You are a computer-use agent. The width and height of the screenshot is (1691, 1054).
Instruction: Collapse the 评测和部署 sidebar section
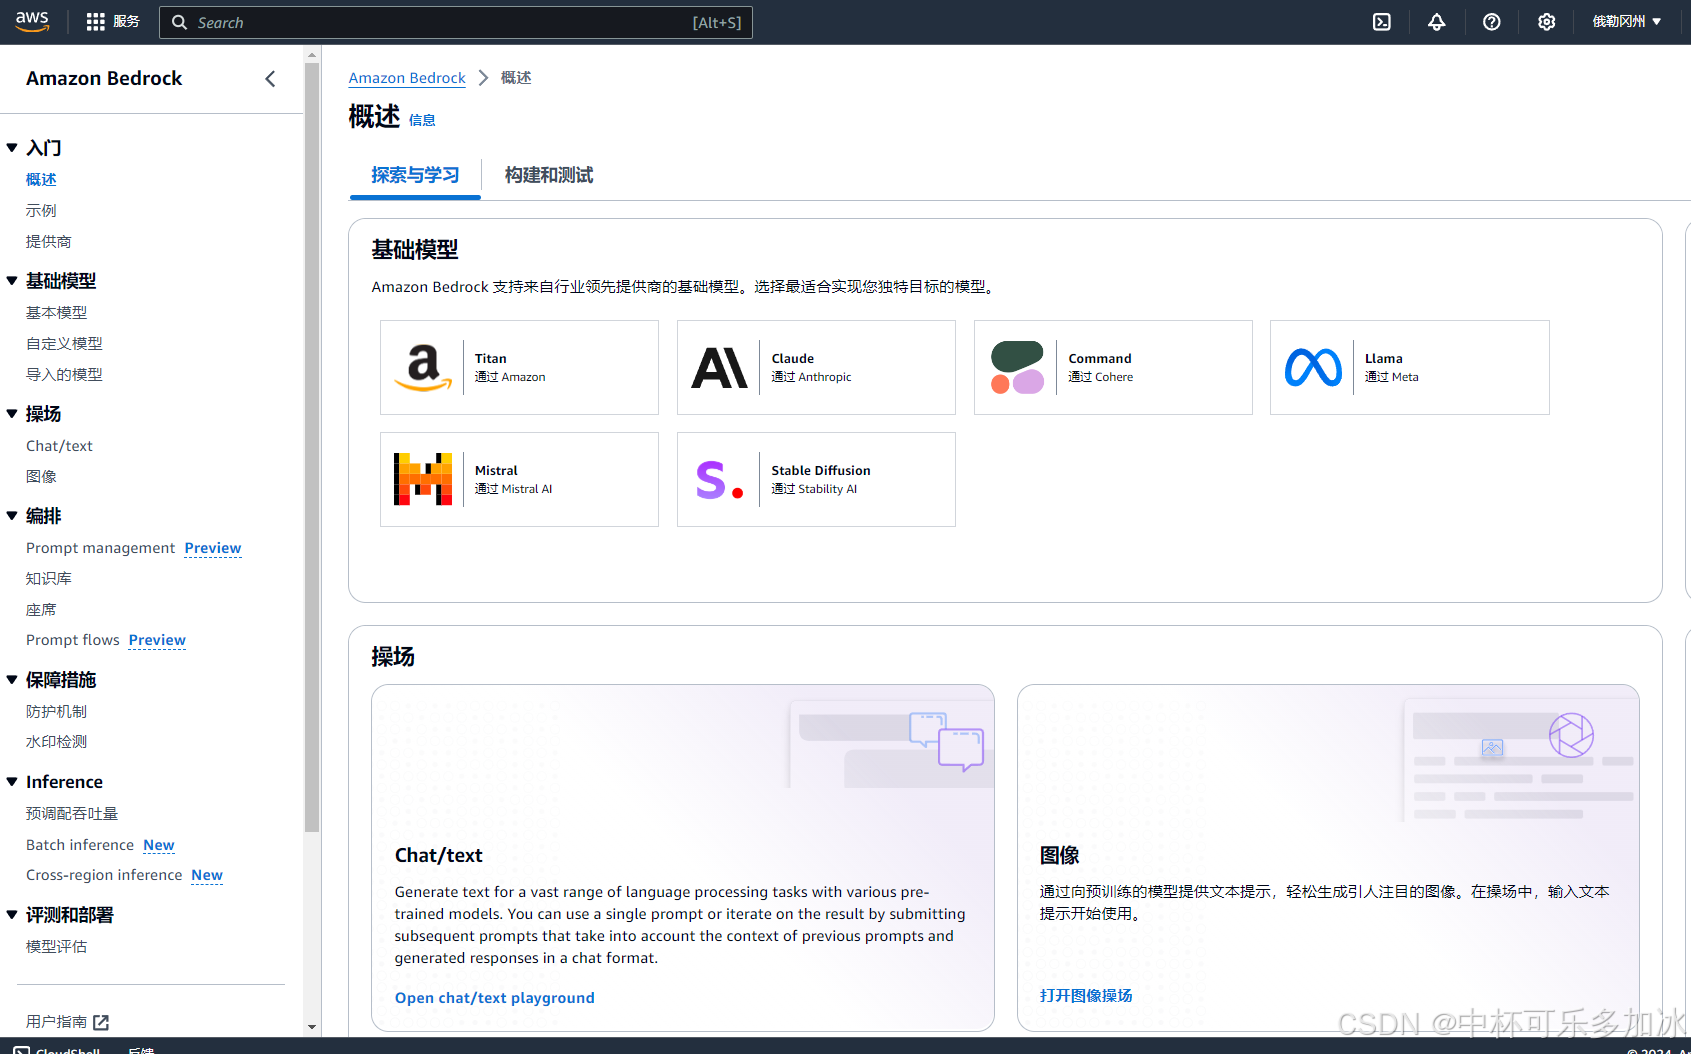12,915
